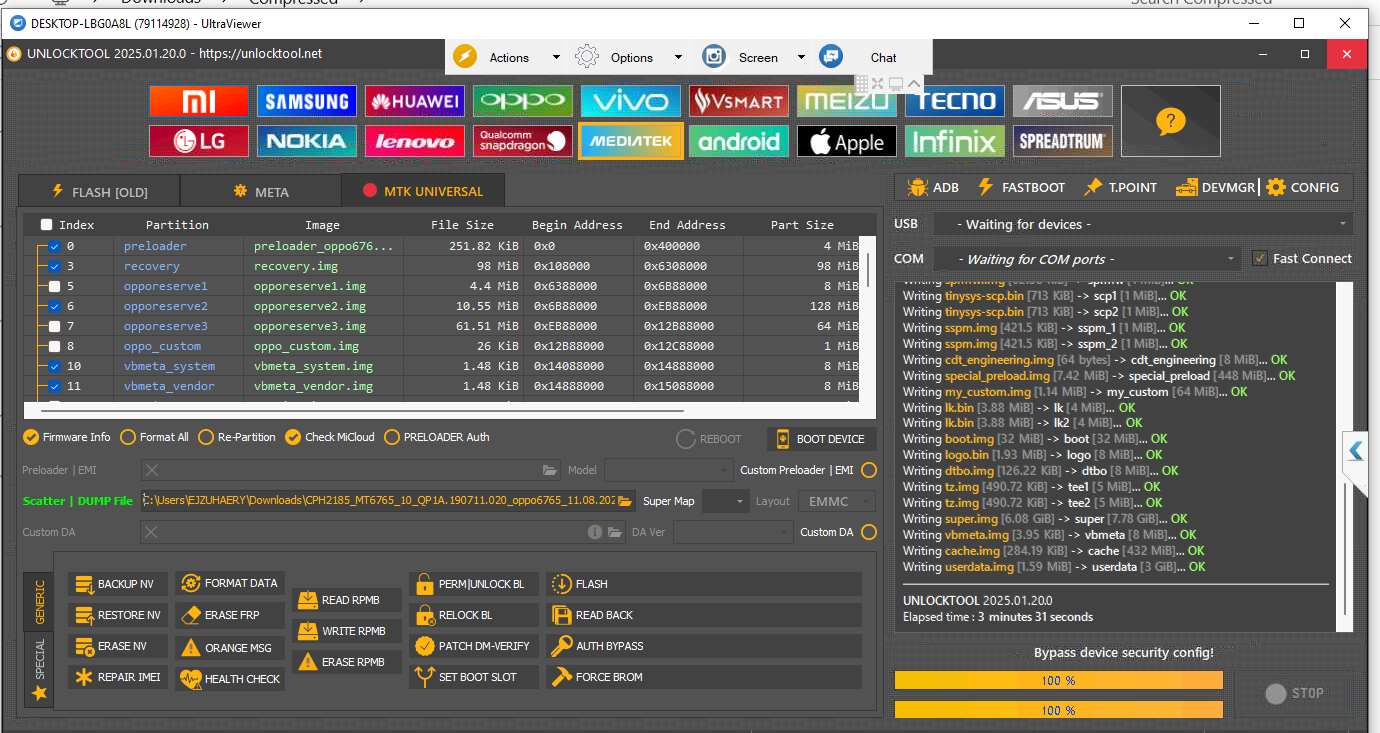Clear the Custom DA field X icon

[151, 532]
